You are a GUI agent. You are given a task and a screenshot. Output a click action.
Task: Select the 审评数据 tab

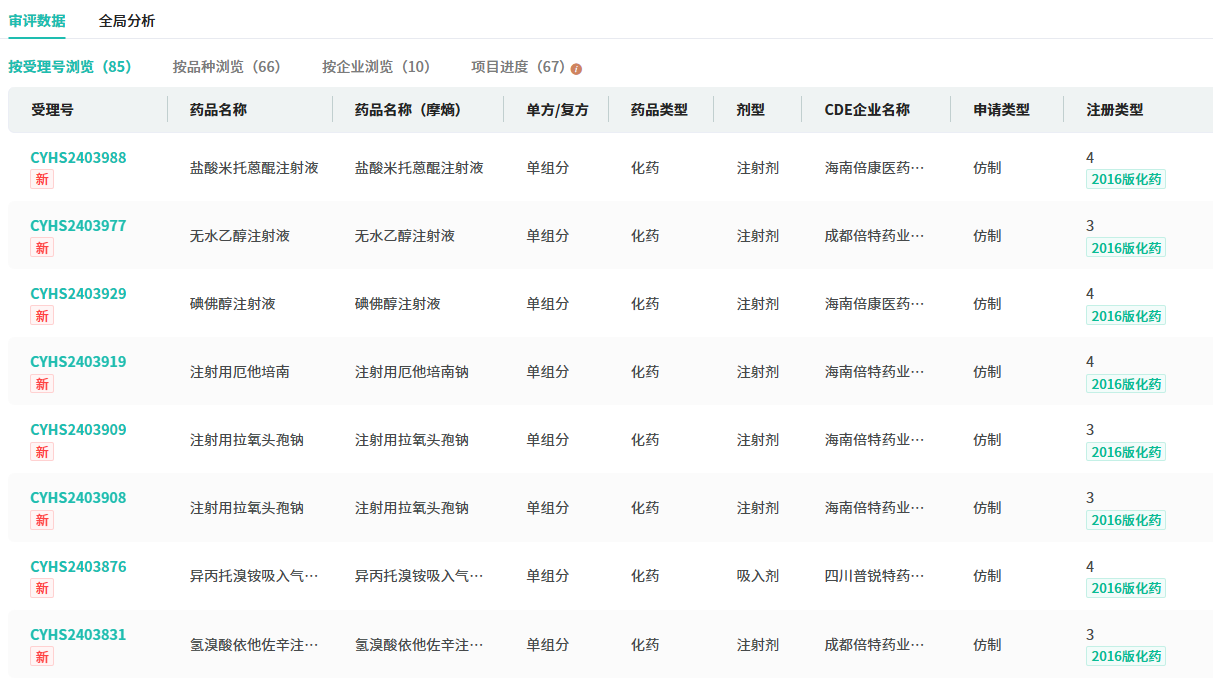coord(37,21)
